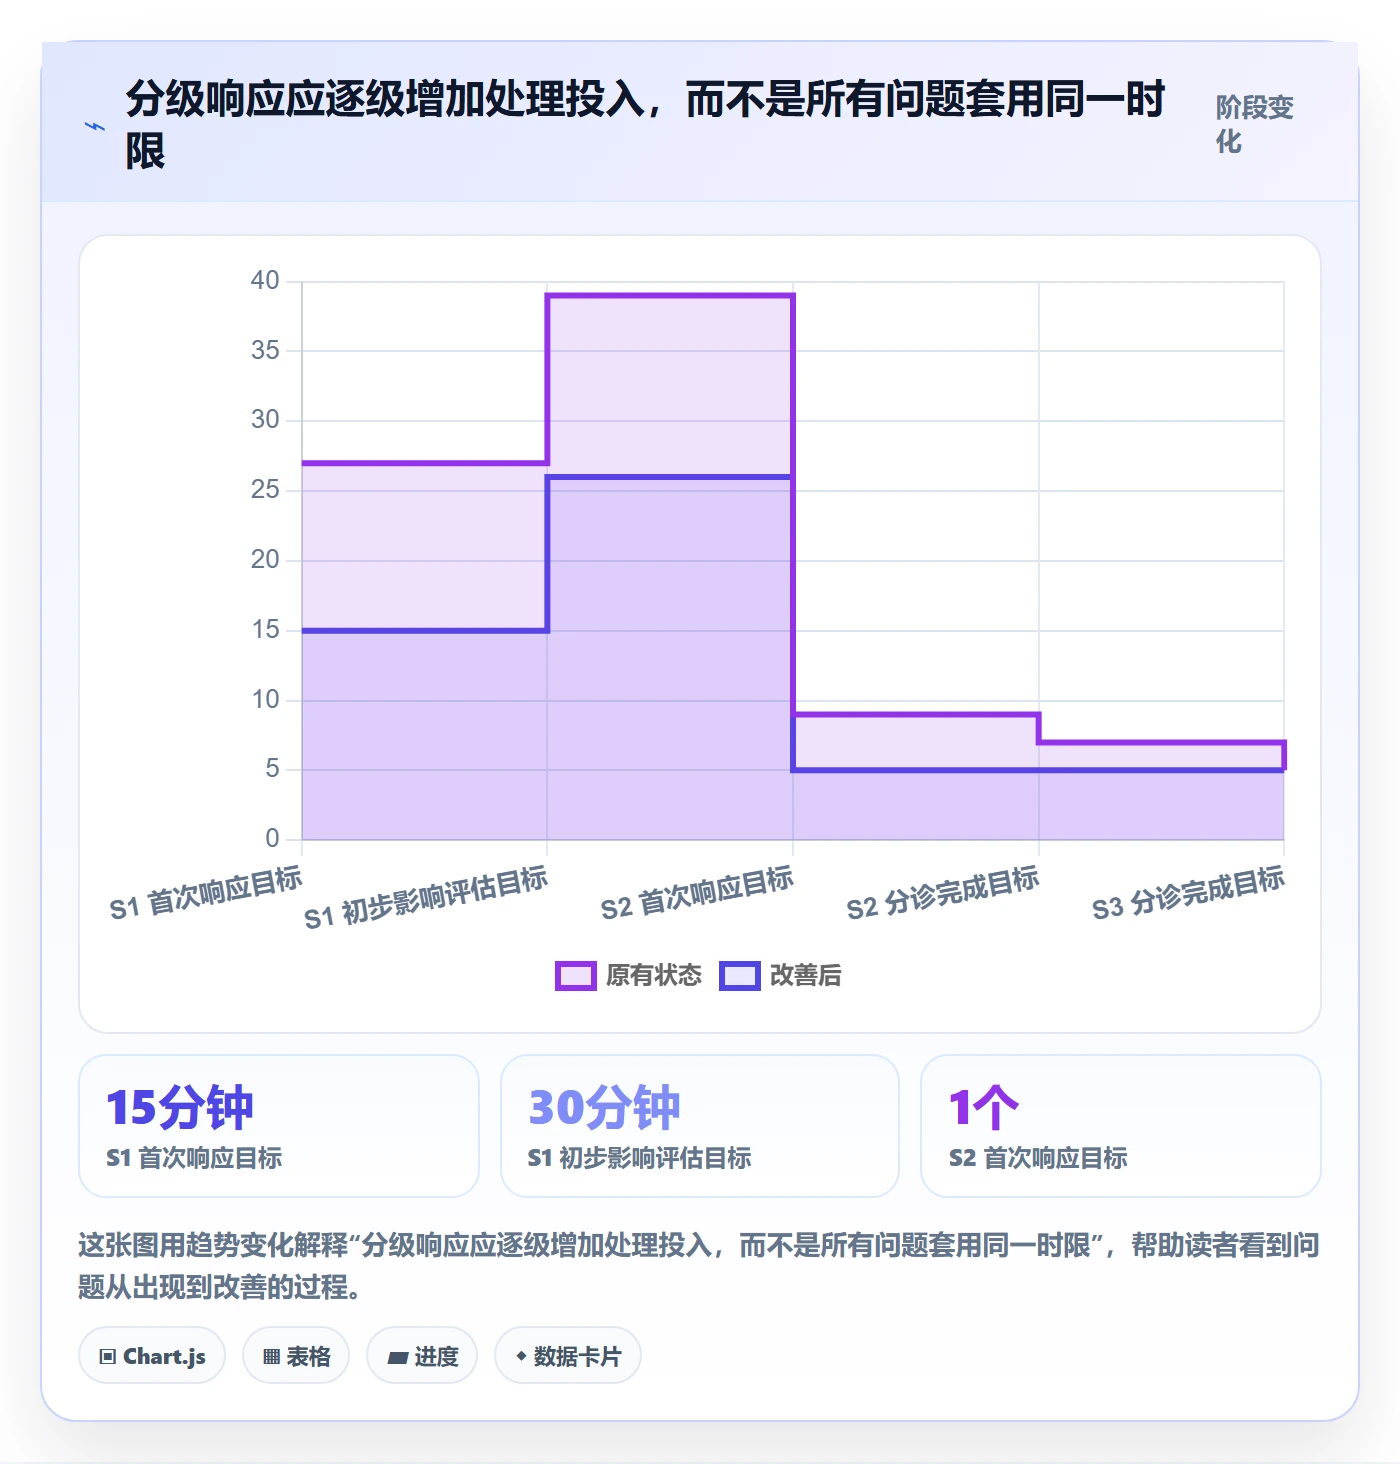
Task: Select the 15分钟 stat card
Action: [x=279, y=1126]
